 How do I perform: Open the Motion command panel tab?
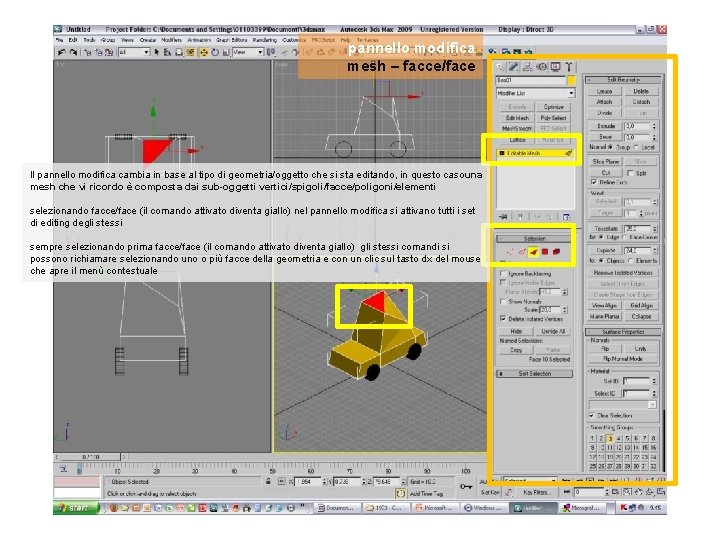click(x=542, y=67)
